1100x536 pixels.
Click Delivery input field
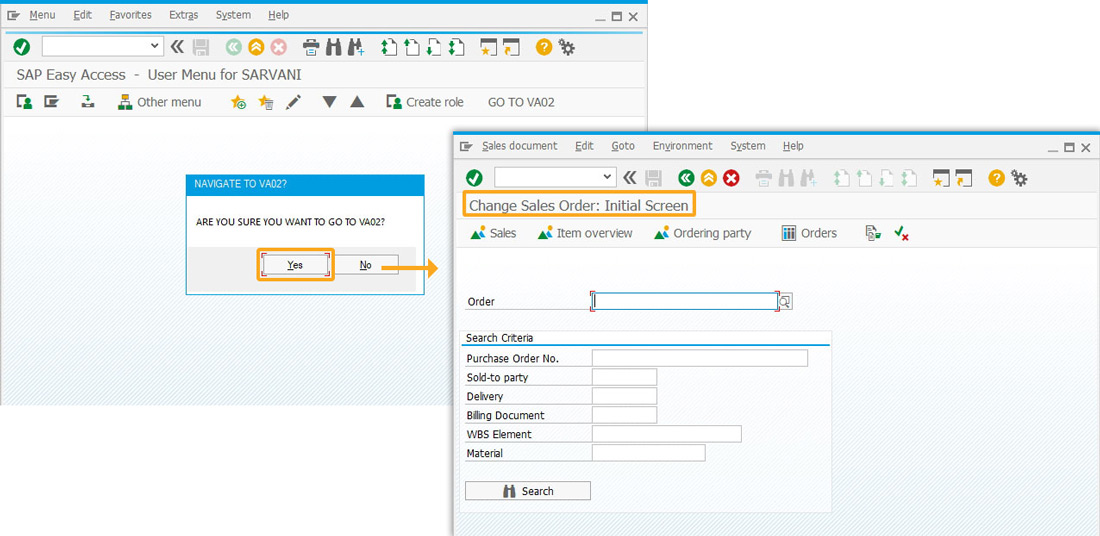tap(624, 396)
